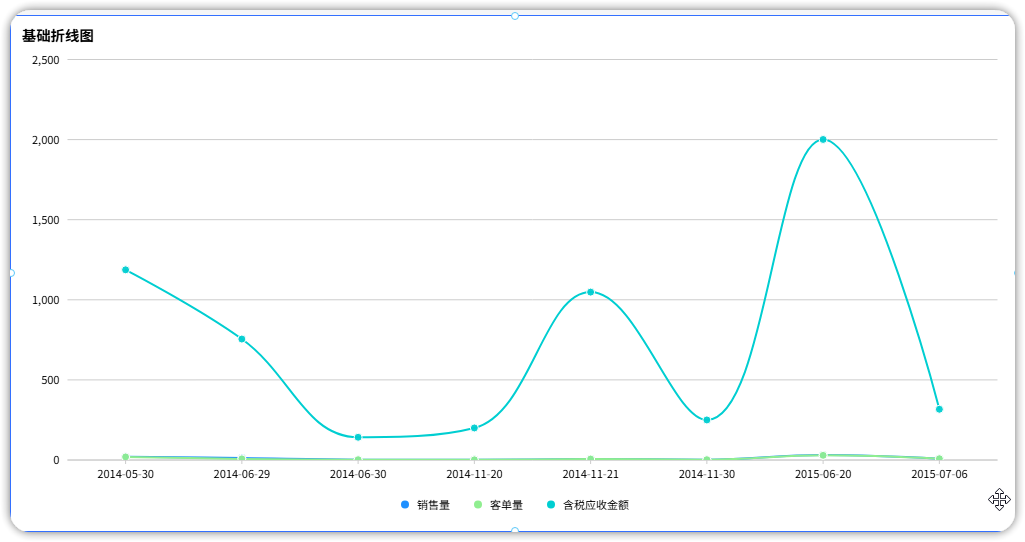Click the y-axis value 1,000

pos(46,300)
